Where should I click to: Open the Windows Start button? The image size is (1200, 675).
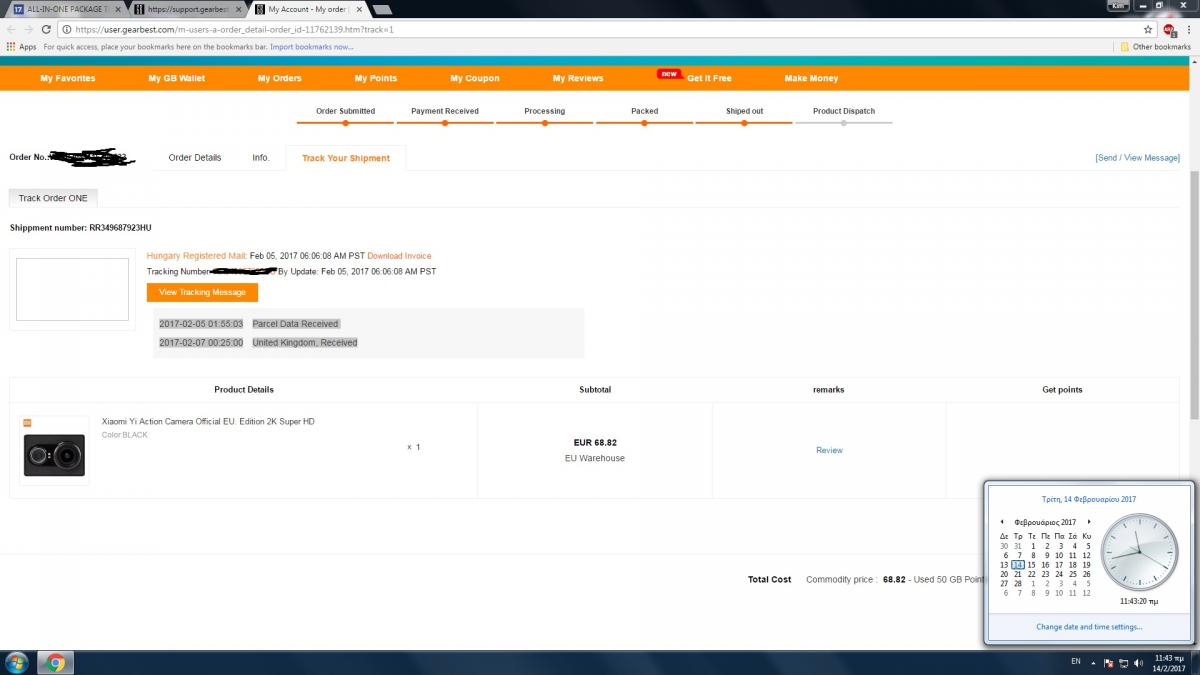coord(17,662)
